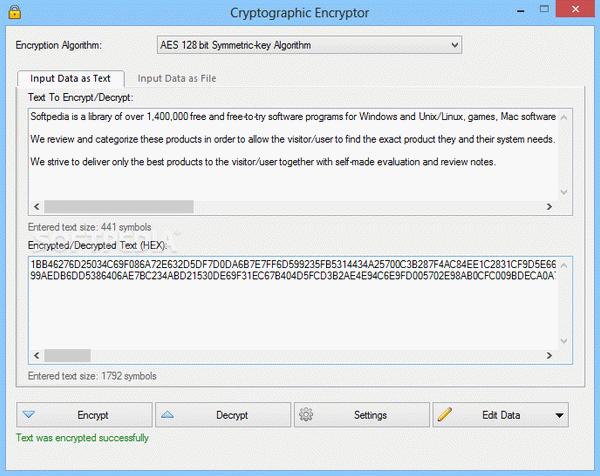Viewport: 600px width, 476px height.
Task: Click right arrow of input text horizontal scrollbar
Action: (x=549, y=207)
